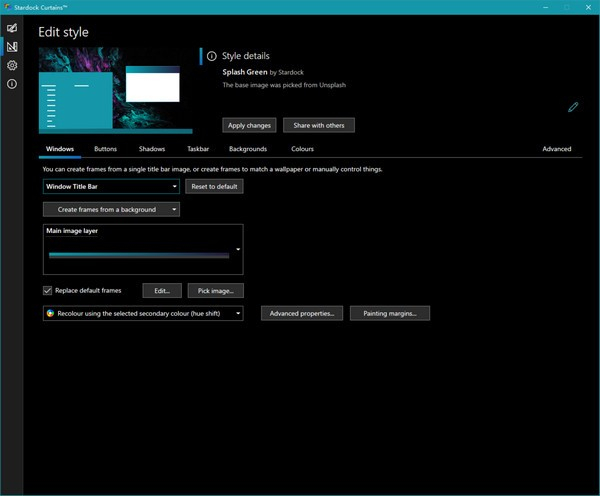Switch to the Taskbar tab

click(198, 149)
